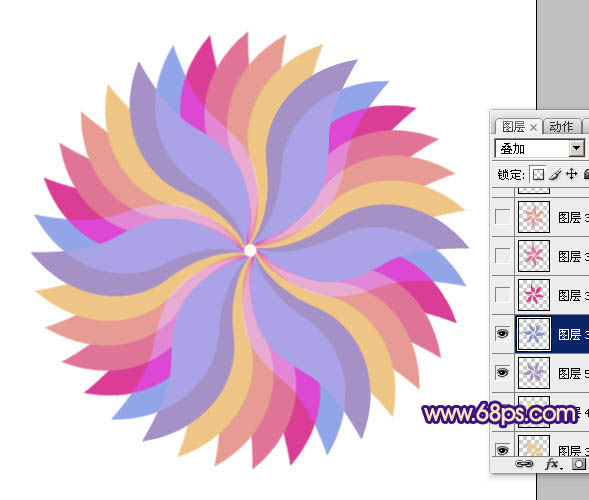Click the add layer mask icon
This screenshot has width=589, height=500.
579,464
